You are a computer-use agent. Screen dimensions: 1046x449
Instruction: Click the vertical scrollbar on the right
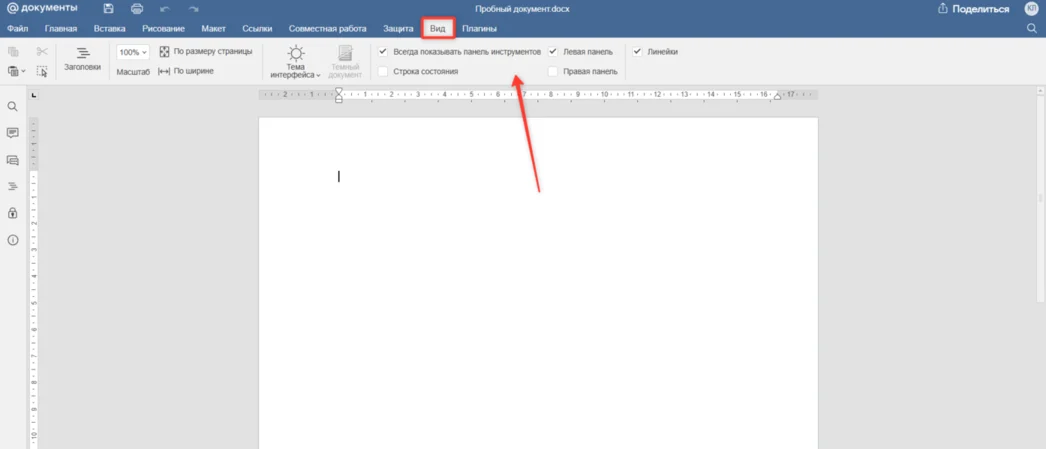(x=1041, y=200)
